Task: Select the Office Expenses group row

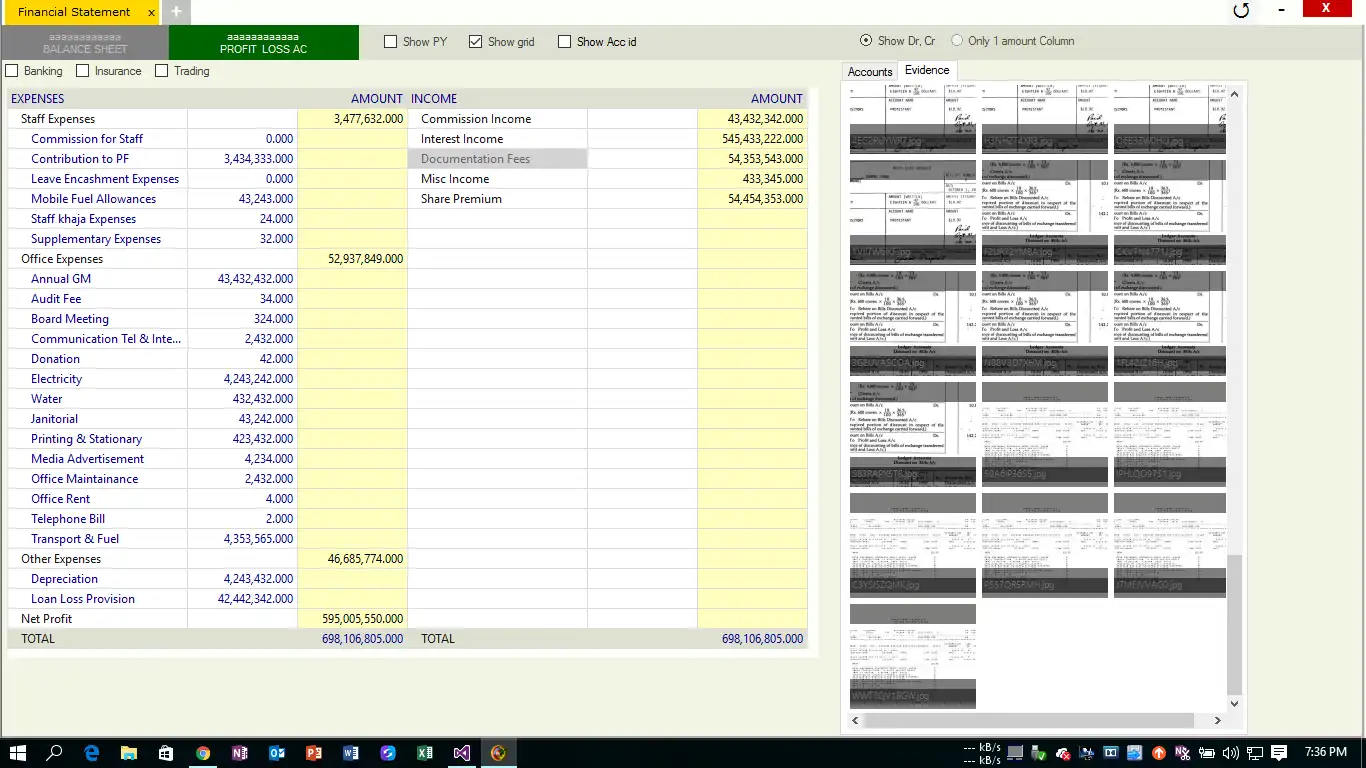Action: pyautogui.click(x=62, y=259)
